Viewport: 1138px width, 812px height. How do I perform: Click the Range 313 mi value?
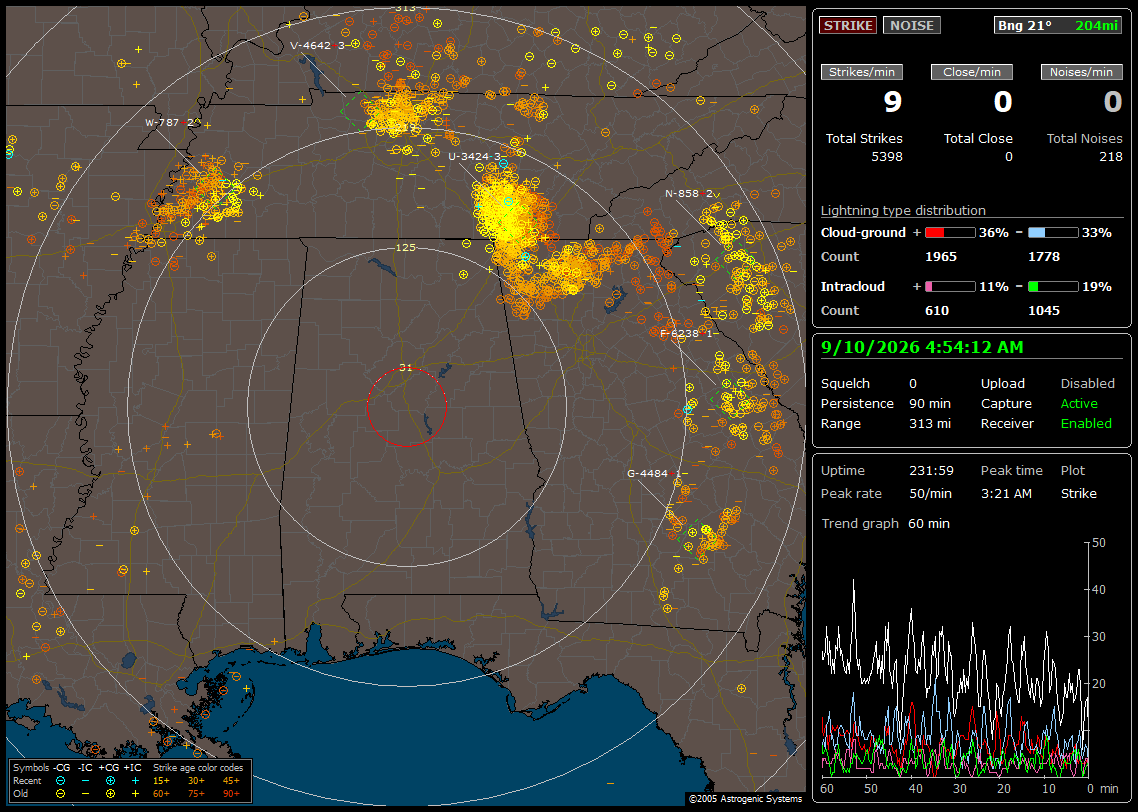pyautogui.click(x=930, y=424)
